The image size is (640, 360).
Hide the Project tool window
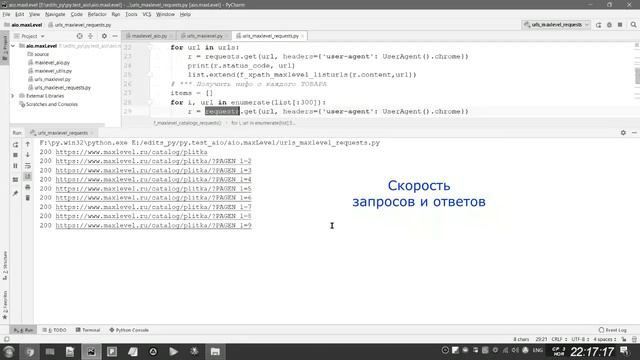tap(115, 36)
